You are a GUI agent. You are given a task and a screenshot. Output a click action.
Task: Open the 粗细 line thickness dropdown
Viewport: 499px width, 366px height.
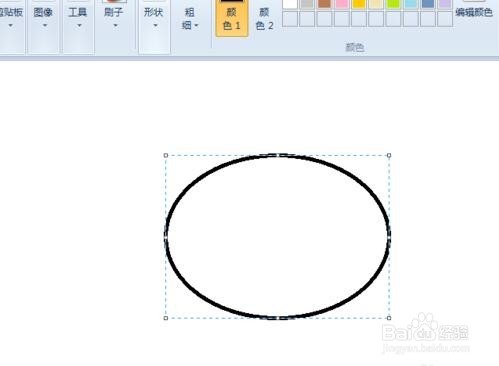click(190, 18)
